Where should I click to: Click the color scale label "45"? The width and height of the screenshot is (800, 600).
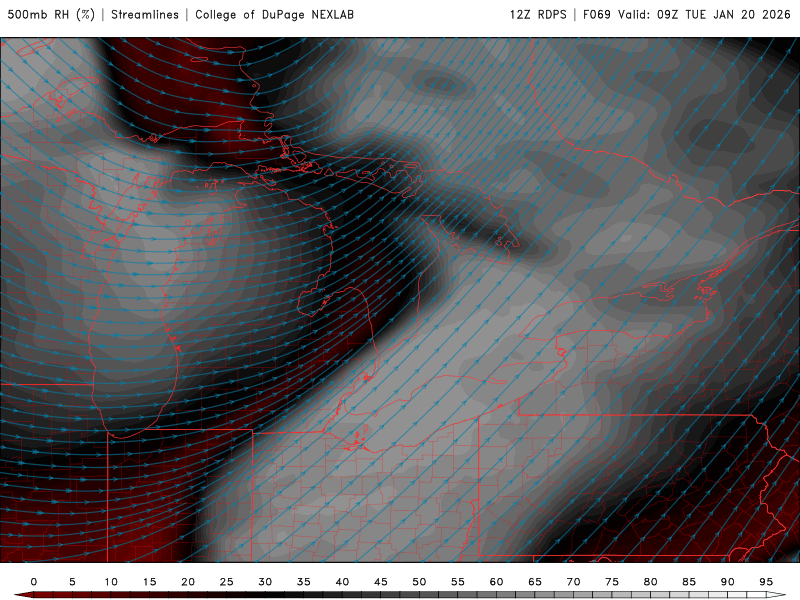[381, 582]
